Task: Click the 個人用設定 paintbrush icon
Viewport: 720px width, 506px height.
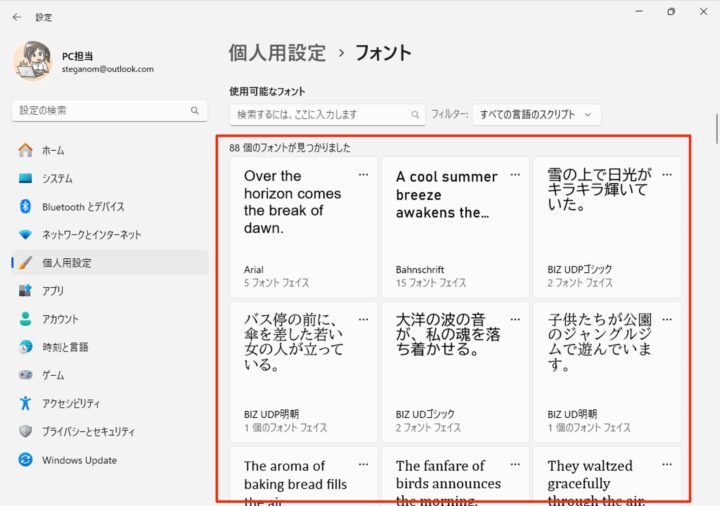Action: pyautogui.click(x=25, y=263)
